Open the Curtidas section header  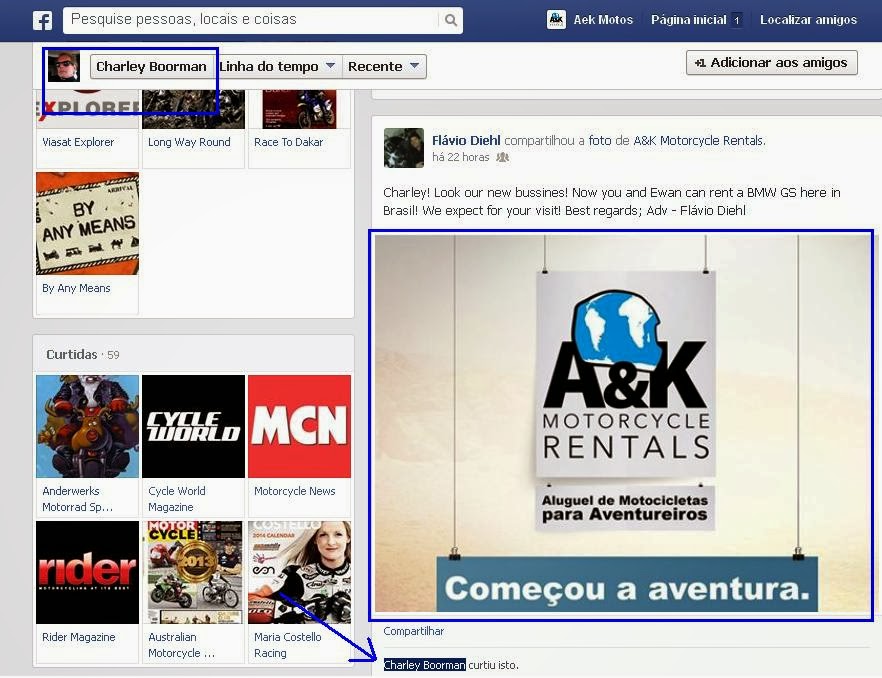coord(71,354)
